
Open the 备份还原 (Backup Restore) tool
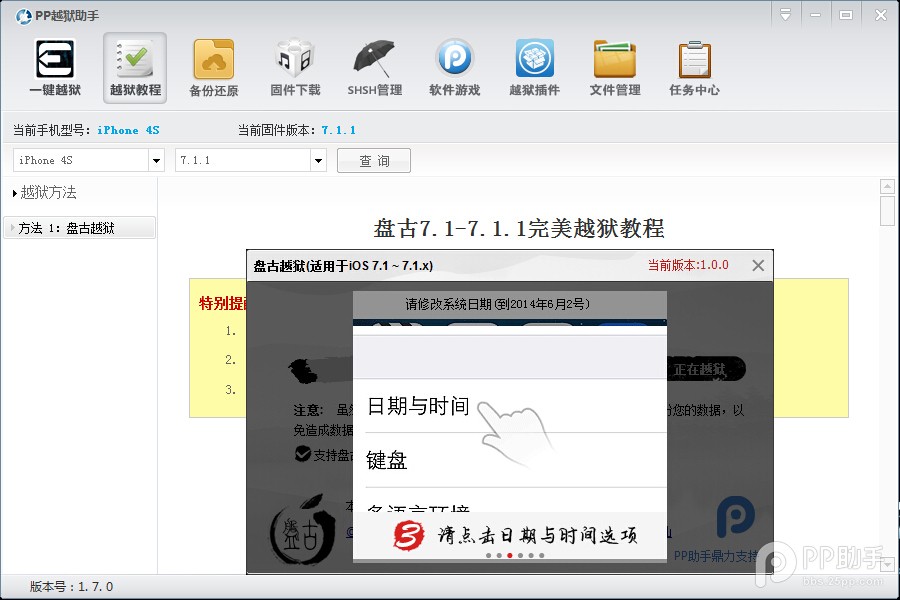[x=214, y=66]
